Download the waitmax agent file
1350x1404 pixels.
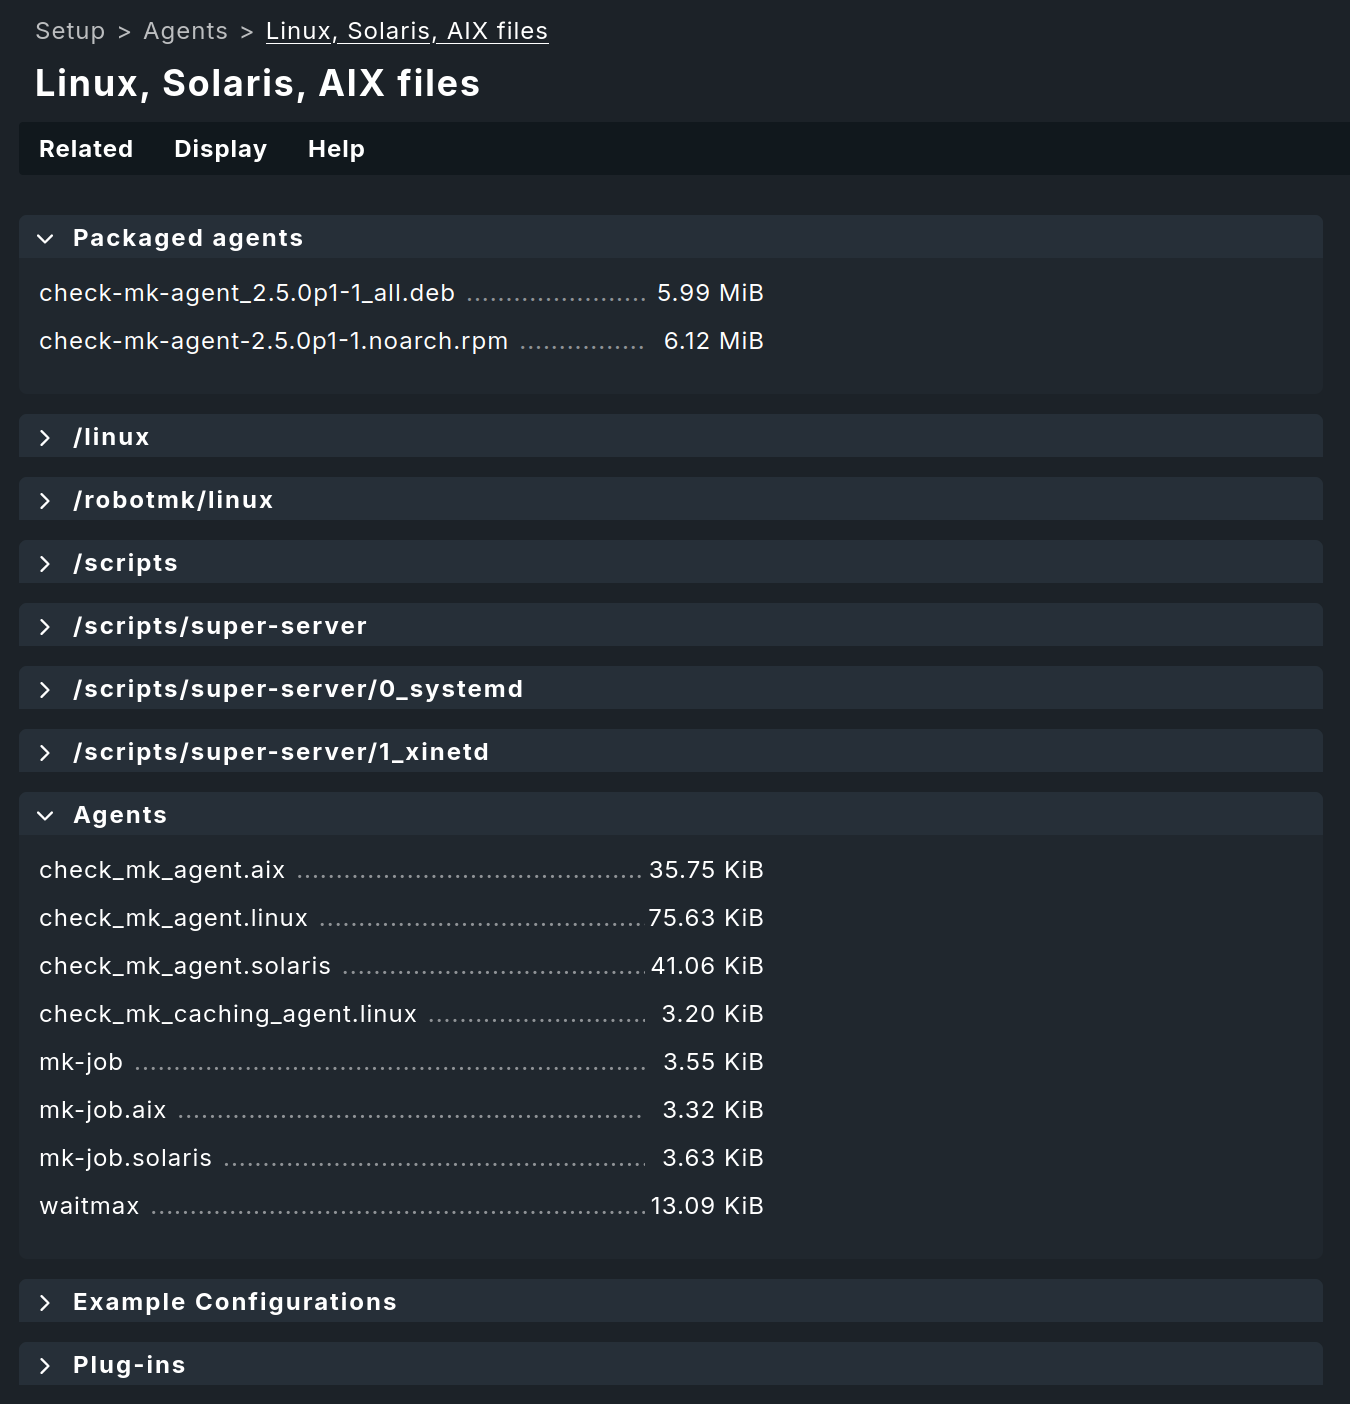click(x=89, y=1206)
